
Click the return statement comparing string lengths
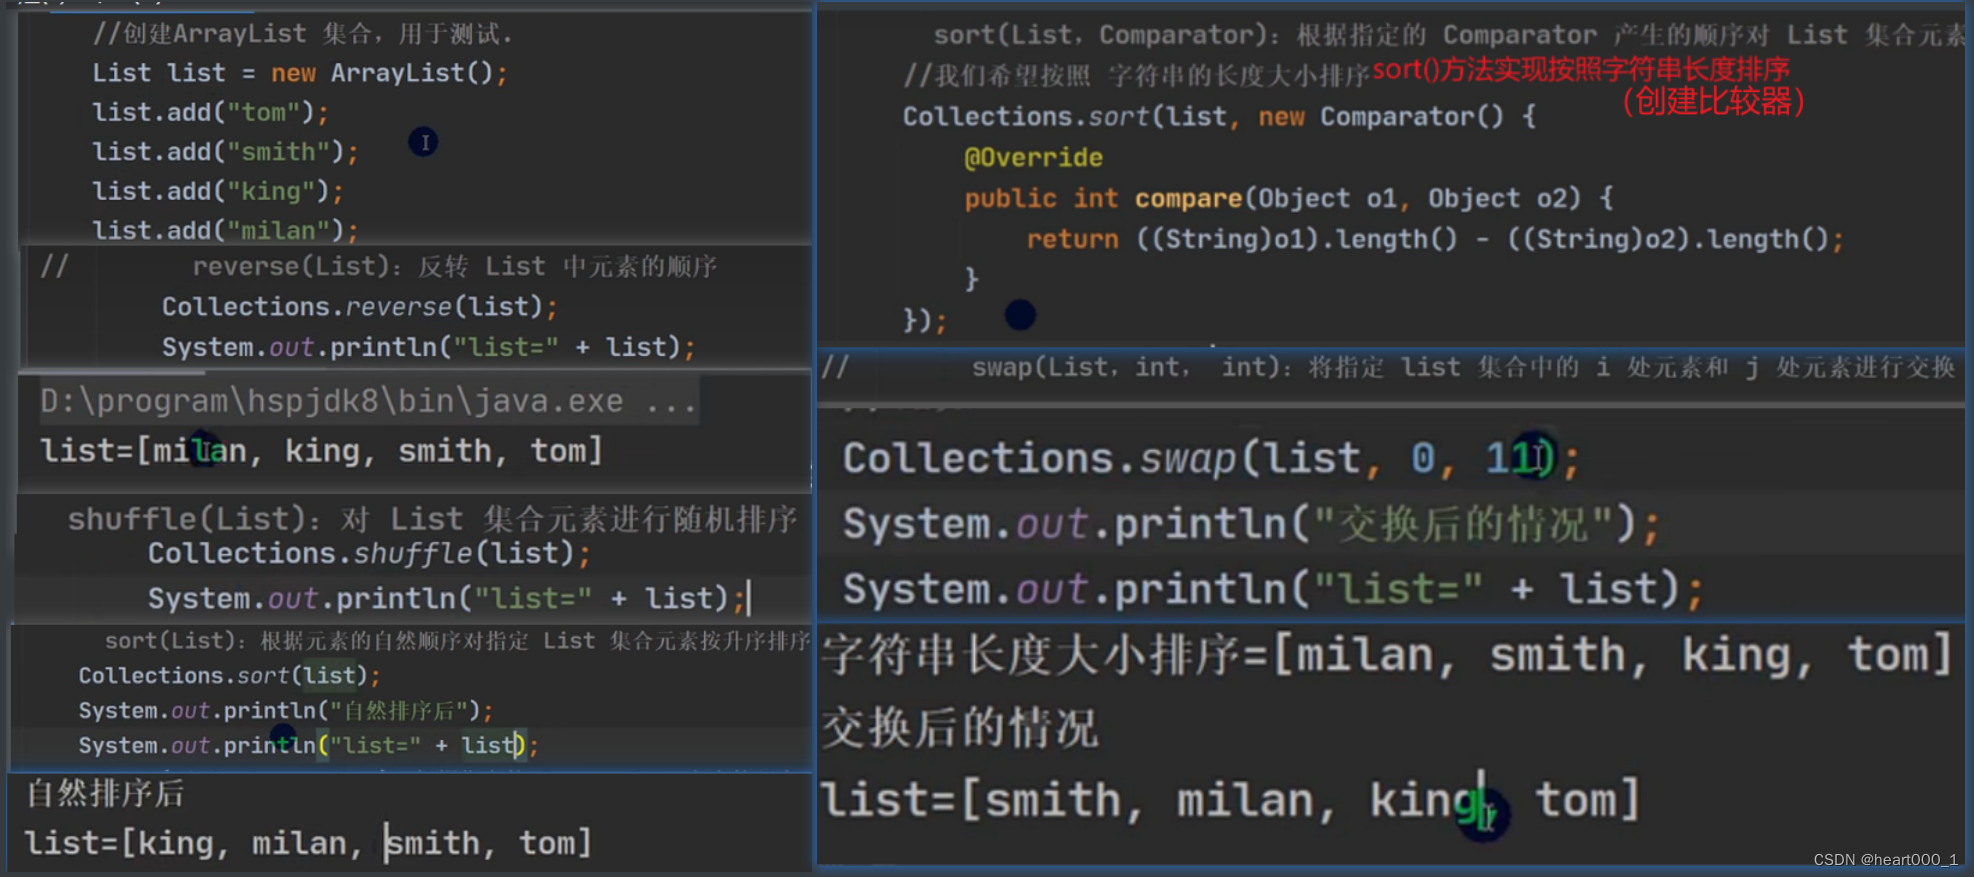(x=1435, y=239)
